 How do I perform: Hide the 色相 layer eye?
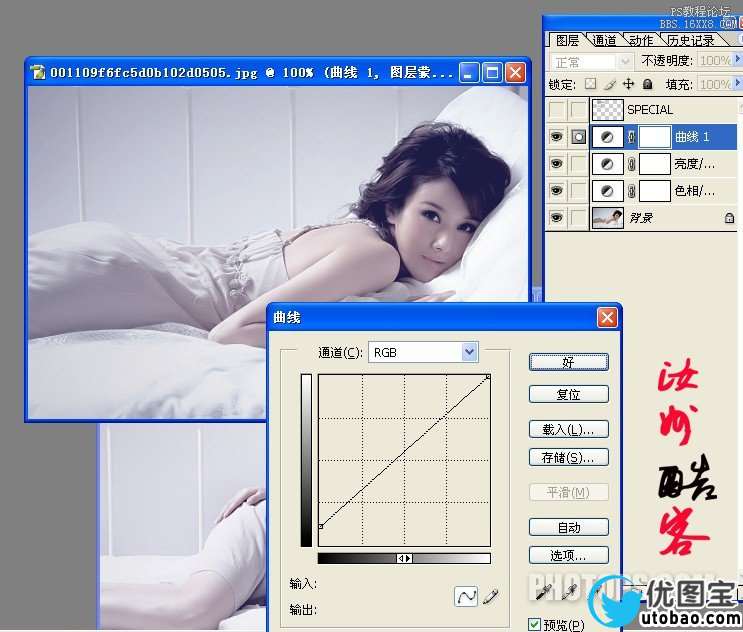[556, 191]
